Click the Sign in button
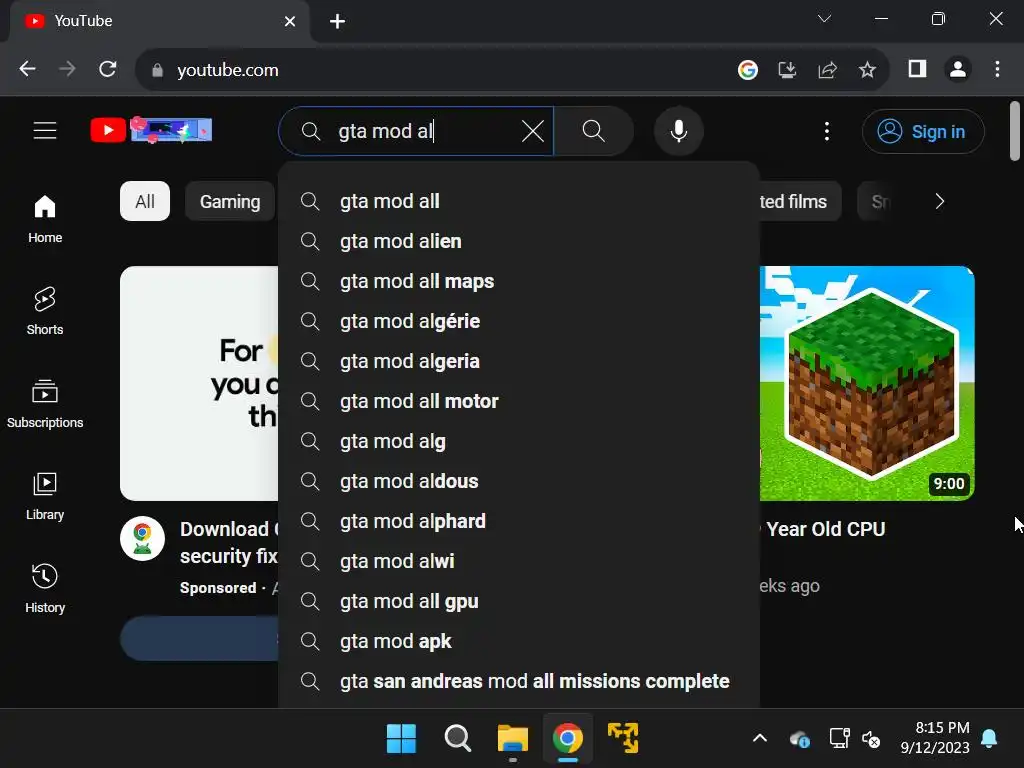Image resolution: width=1024 pixels, height=768 pixels. click(923, 131)
